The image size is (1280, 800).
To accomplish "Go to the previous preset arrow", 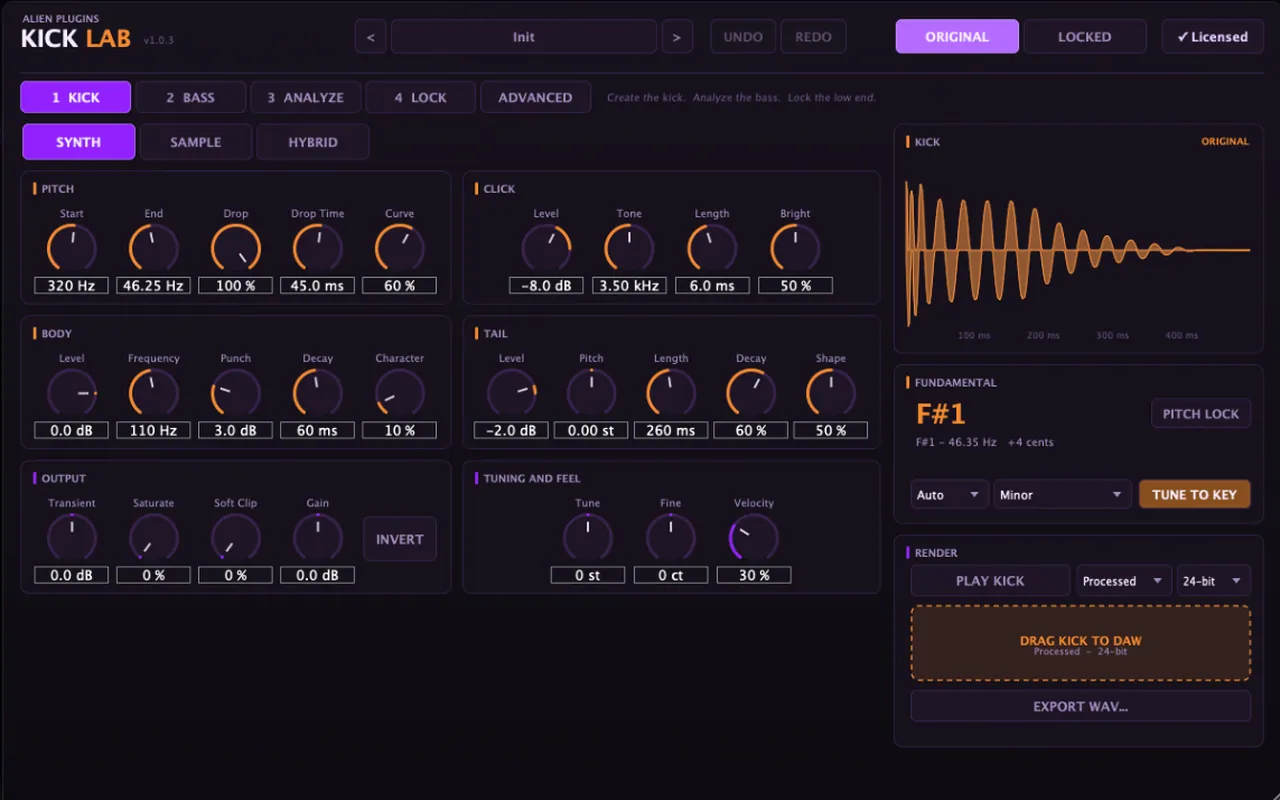I will [x=371, y=37].
